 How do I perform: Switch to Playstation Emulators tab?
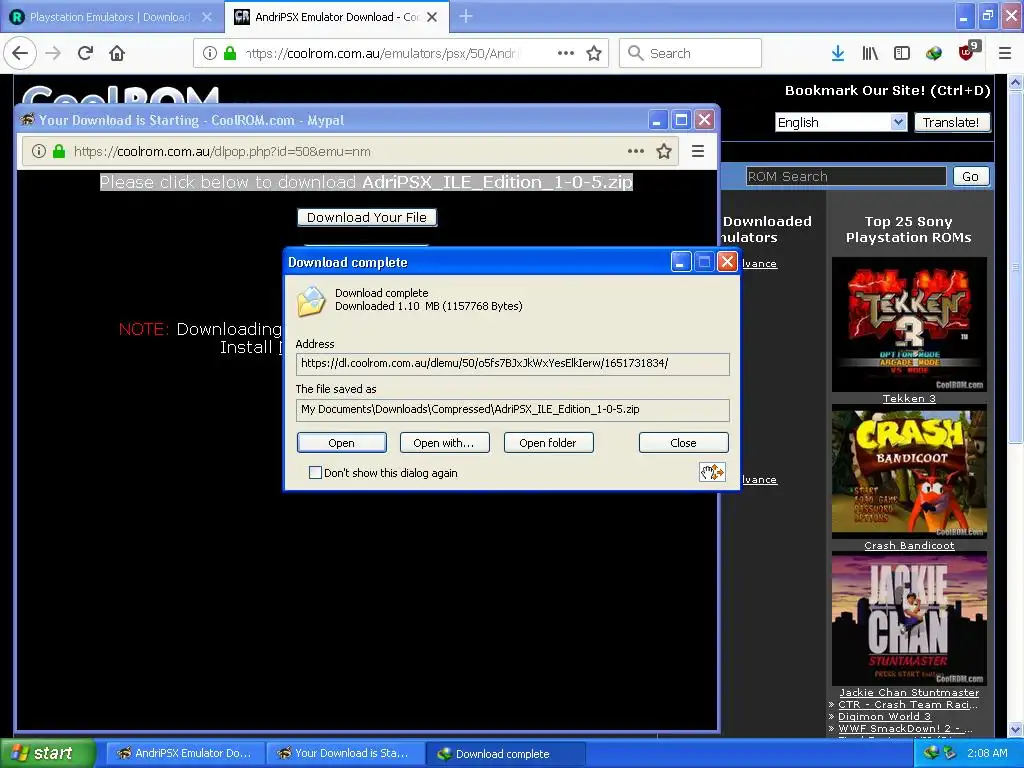pyautogui.click(x=111, y=17)
